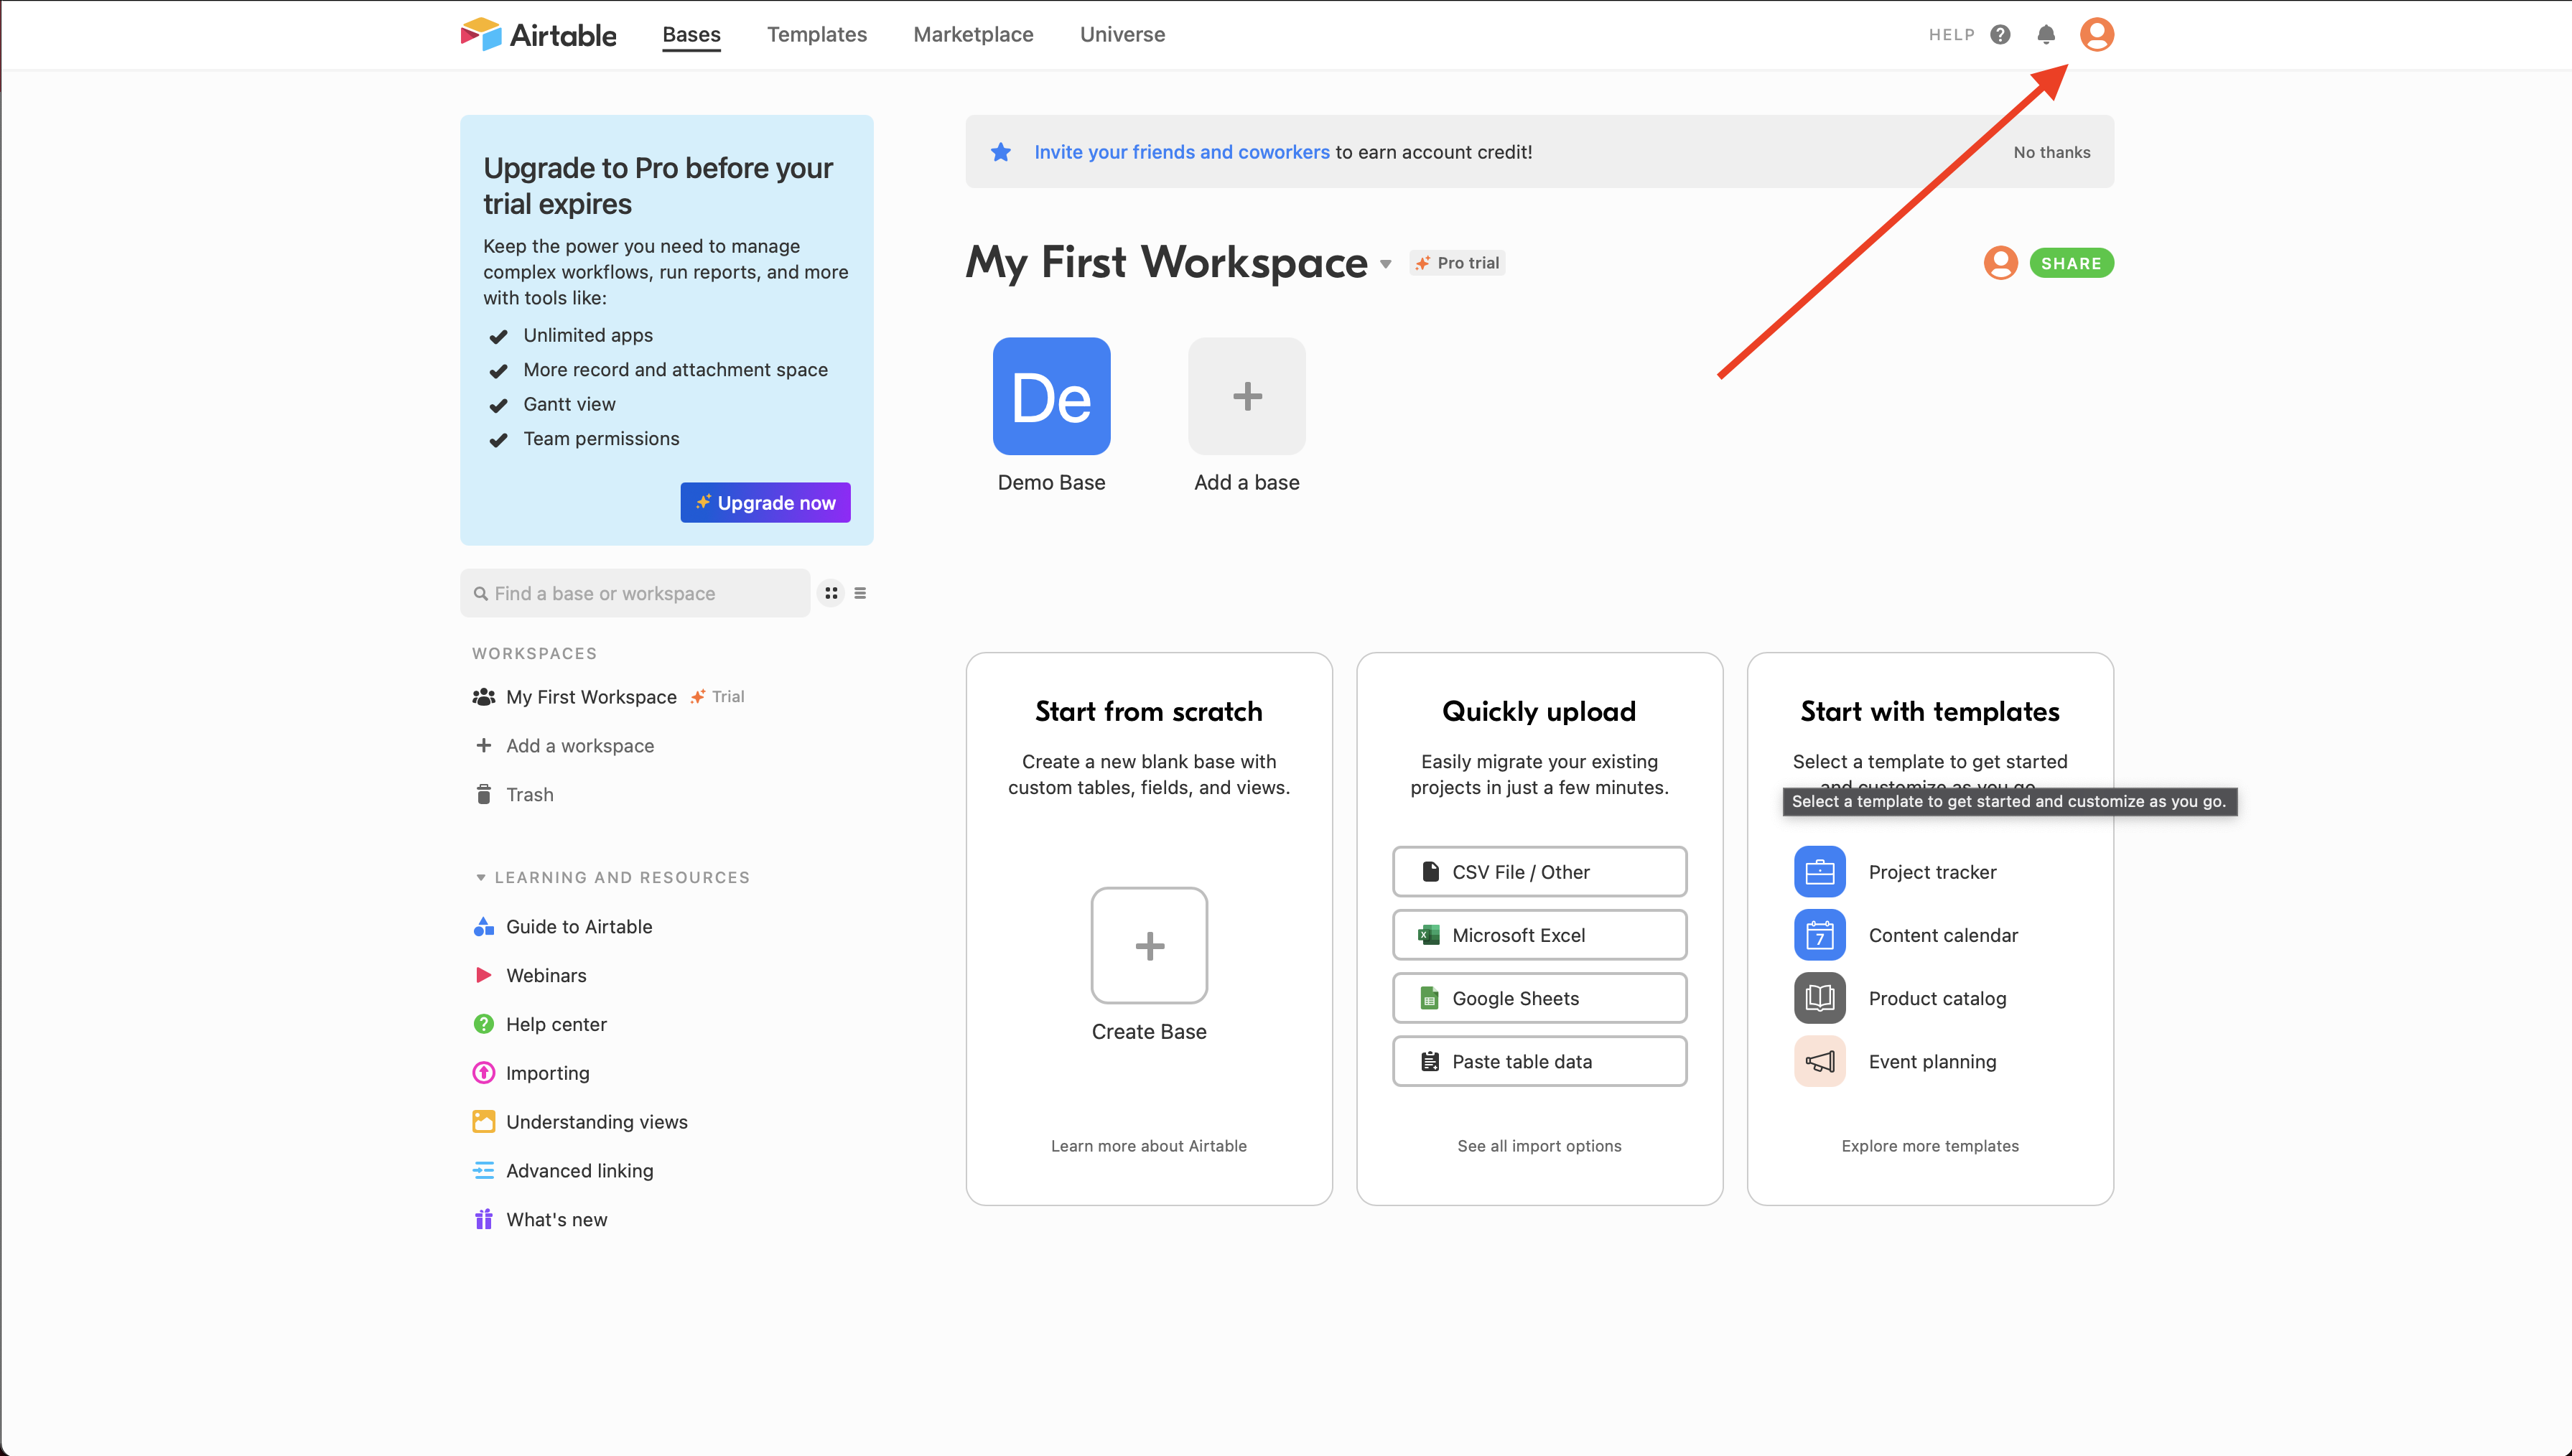
Task: Collapse the Learning and Resources section
Action: (x=481, y=877)
